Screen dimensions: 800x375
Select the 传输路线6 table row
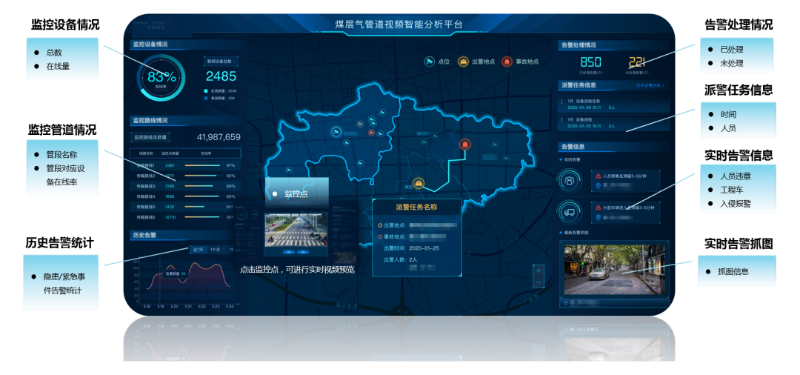[x=186, y=217]
